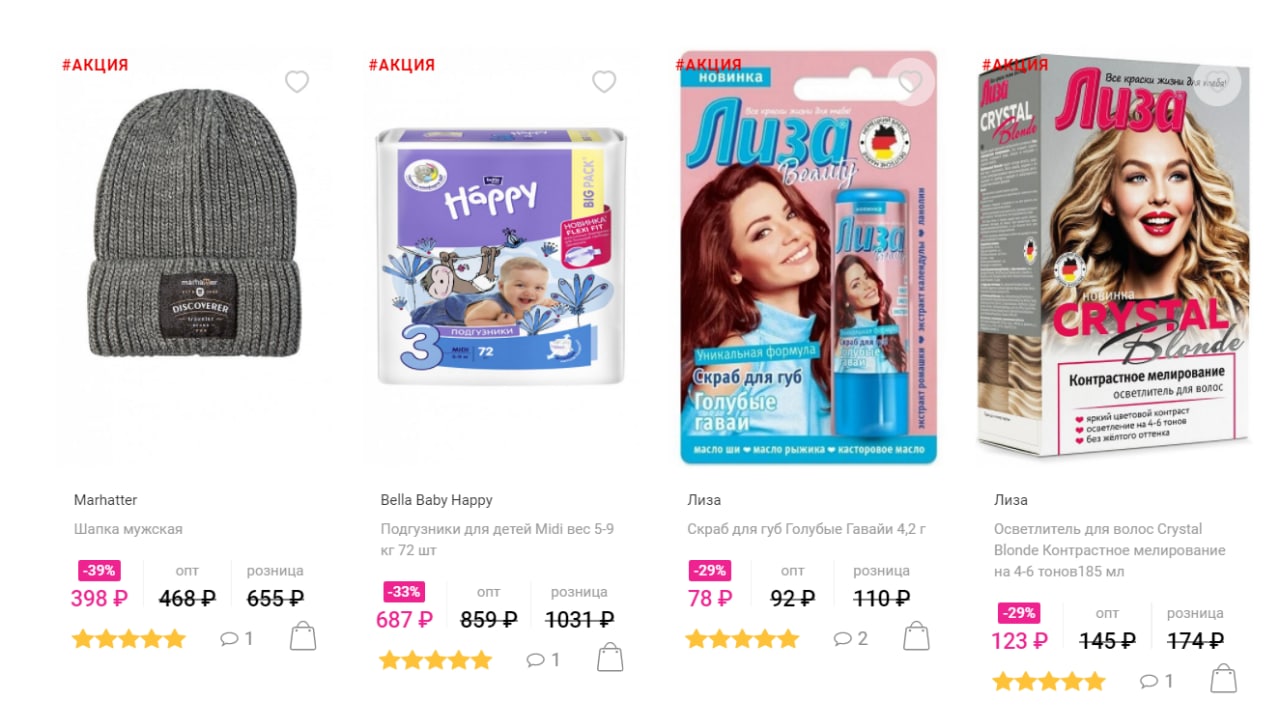View the review comment on Bella diapers

544,660
